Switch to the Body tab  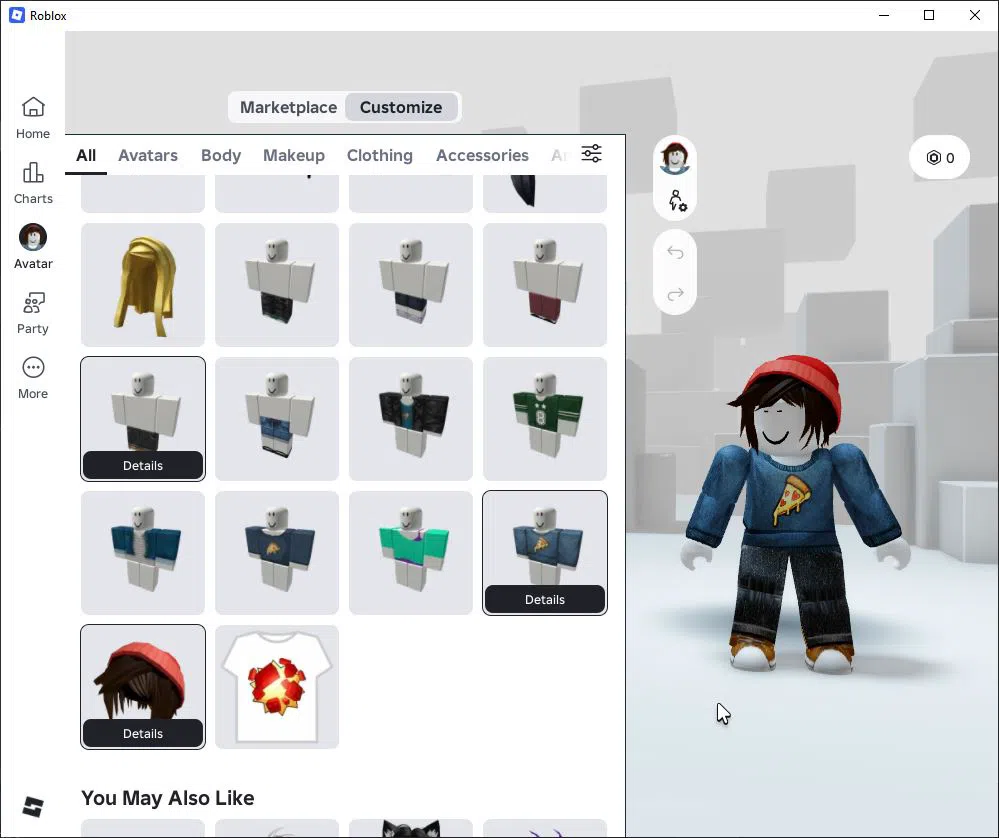[x=221, y=155]
